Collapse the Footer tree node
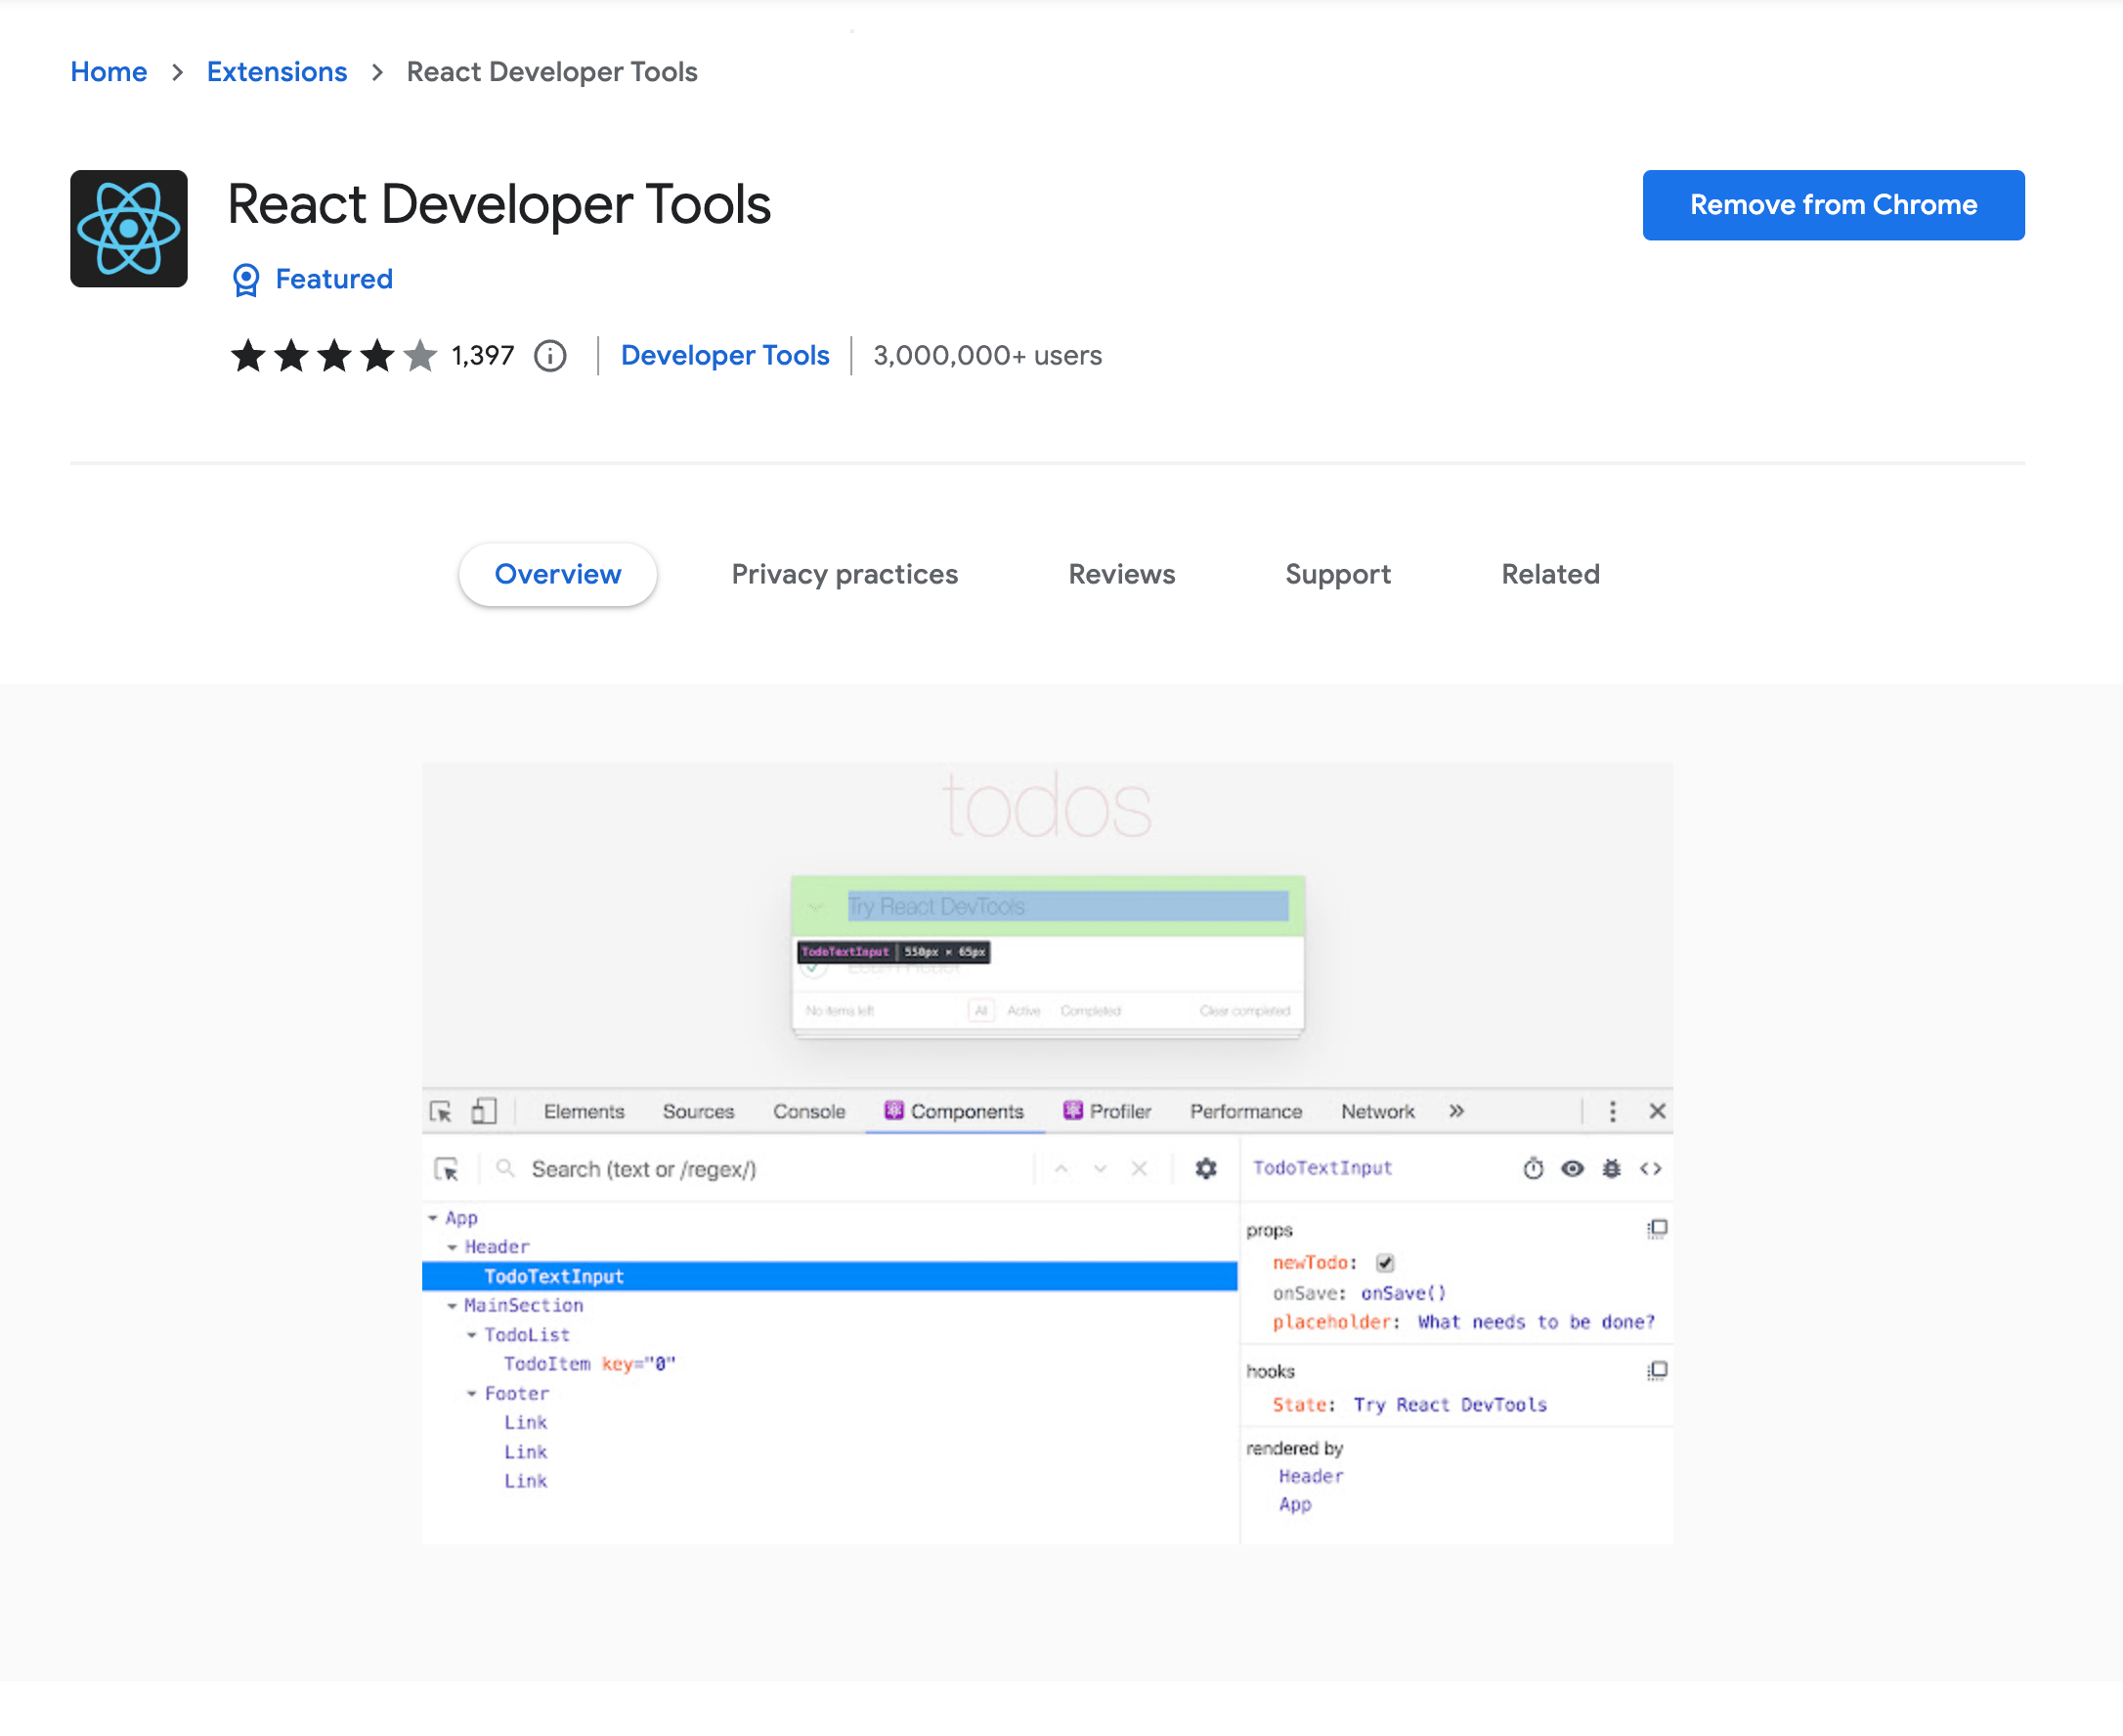This screenshot has width=2123, height=1736. coord(473,1393)
